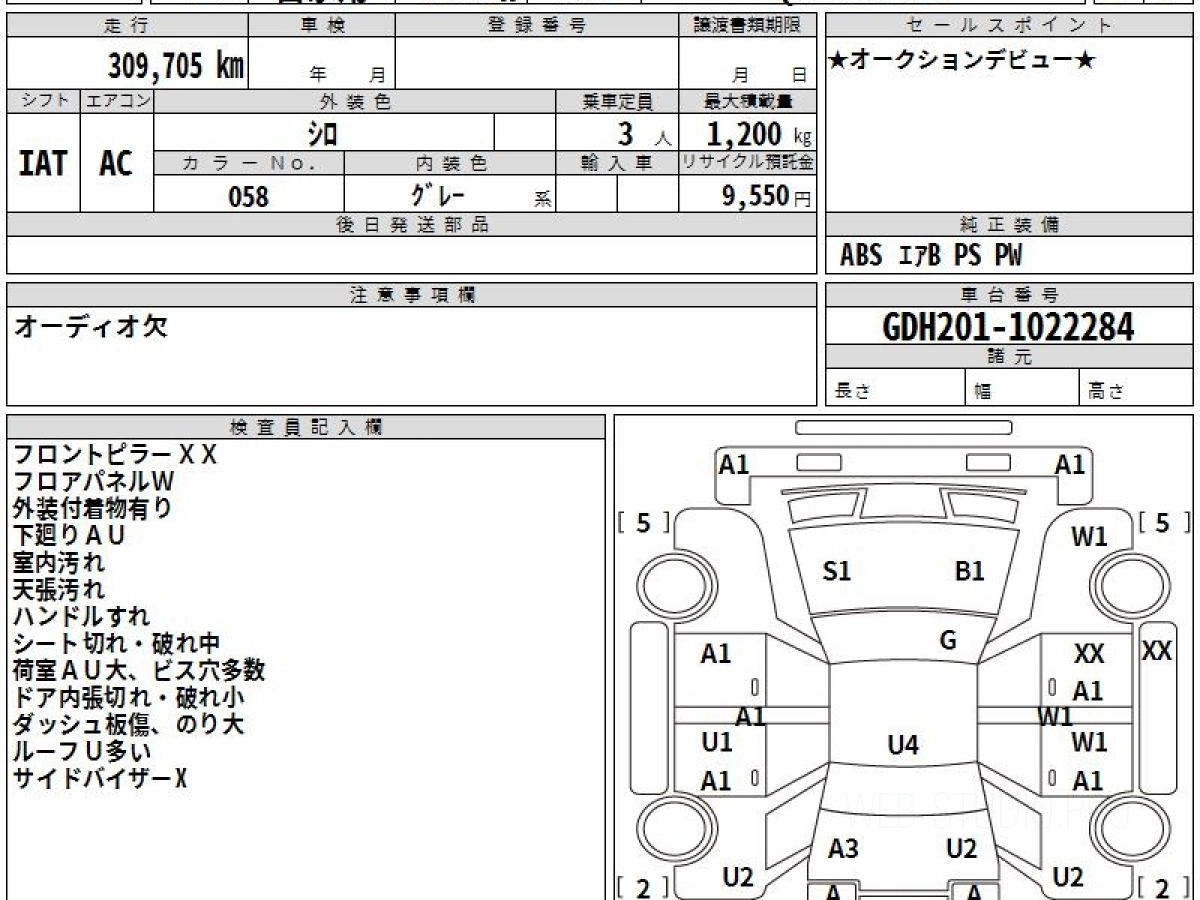Click the 諸元 header
Screen dimensions: 1200x900
coord(1010,357)
